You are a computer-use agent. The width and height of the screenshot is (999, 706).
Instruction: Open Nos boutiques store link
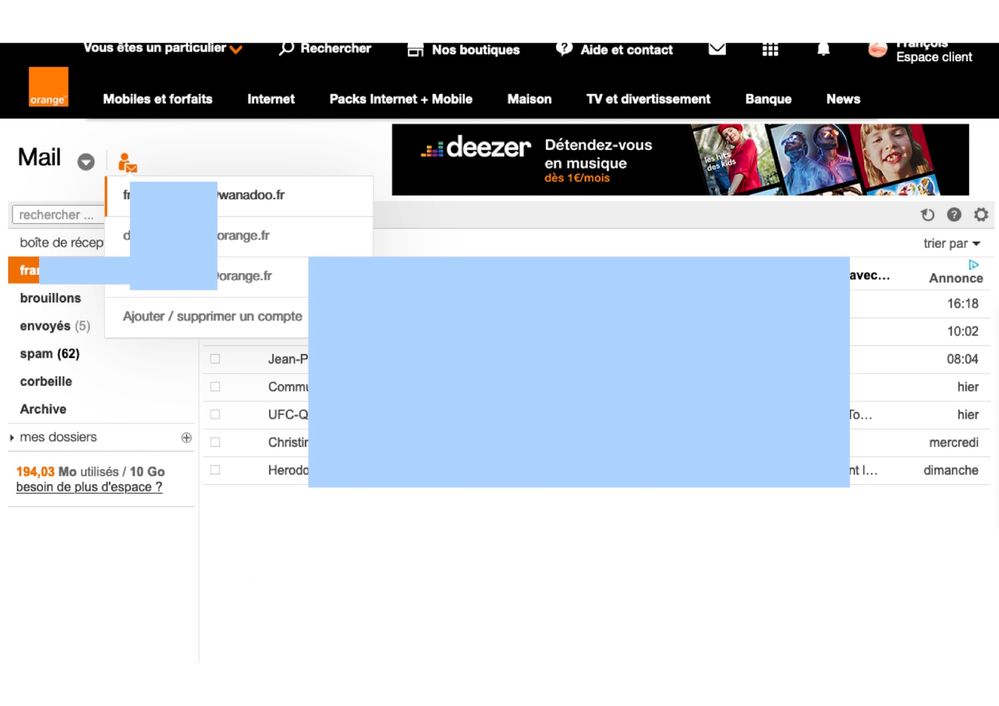pos(463,50)
